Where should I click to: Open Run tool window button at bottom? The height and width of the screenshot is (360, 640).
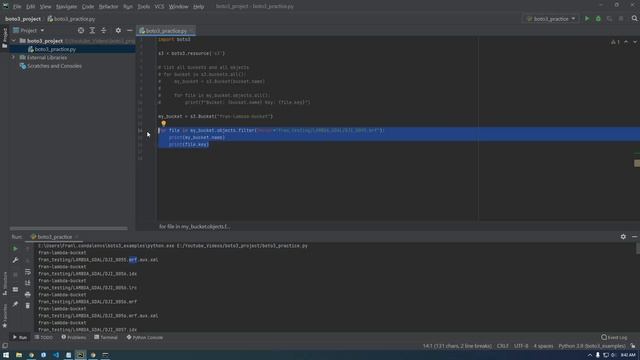20,338
